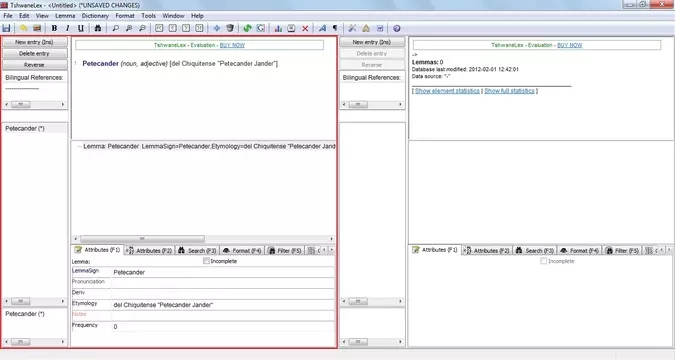Open the Dictionary menu
The image size is (675, 360).
(x=95, y=16)
